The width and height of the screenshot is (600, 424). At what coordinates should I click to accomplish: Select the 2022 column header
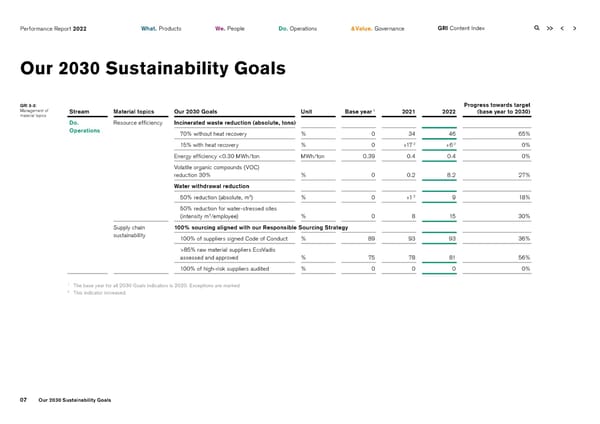449,112
